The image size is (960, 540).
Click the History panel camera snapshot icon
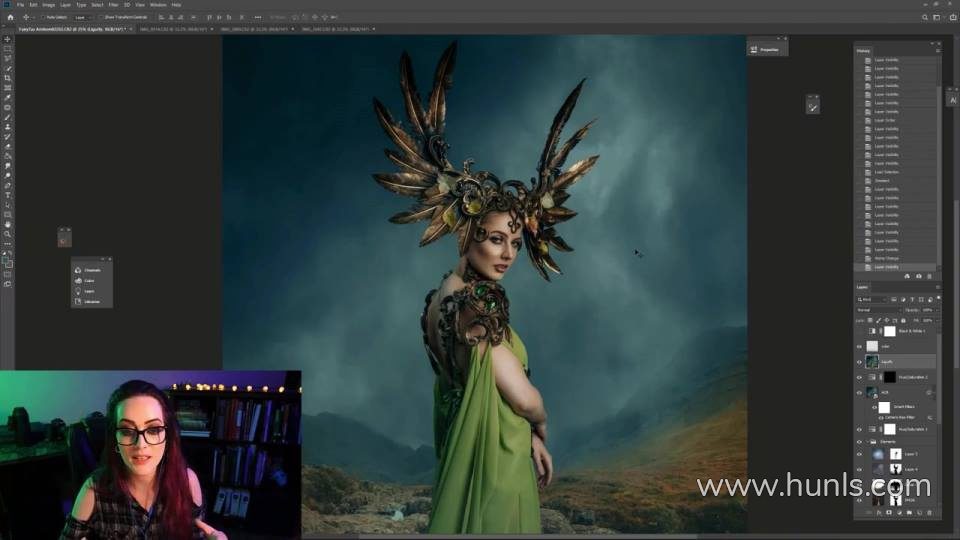point(918,276)
